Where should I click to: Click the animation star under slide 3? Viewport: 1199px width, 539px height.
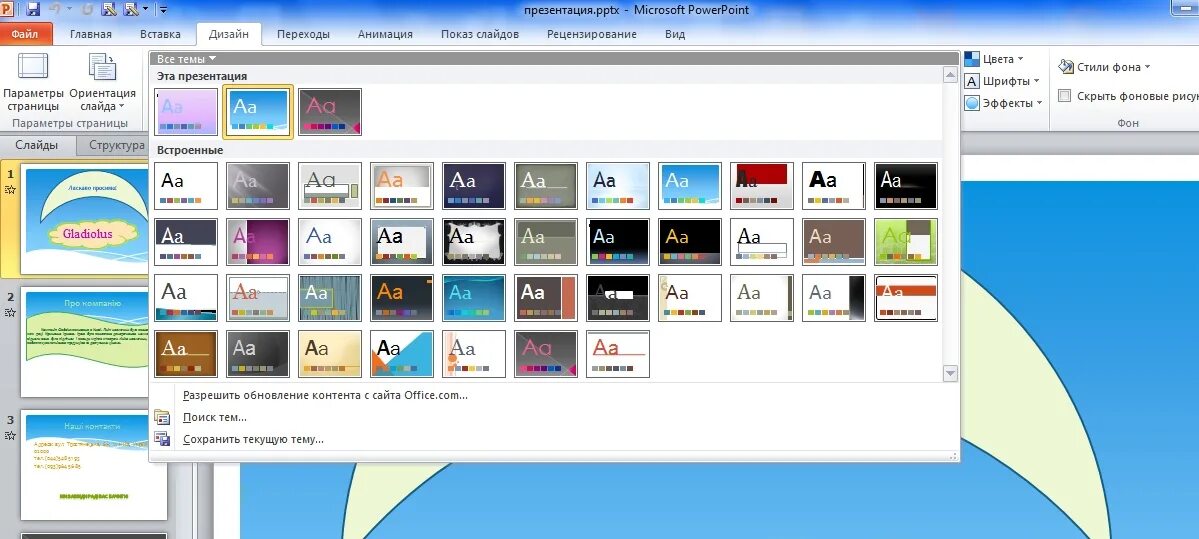coord(11,436)
